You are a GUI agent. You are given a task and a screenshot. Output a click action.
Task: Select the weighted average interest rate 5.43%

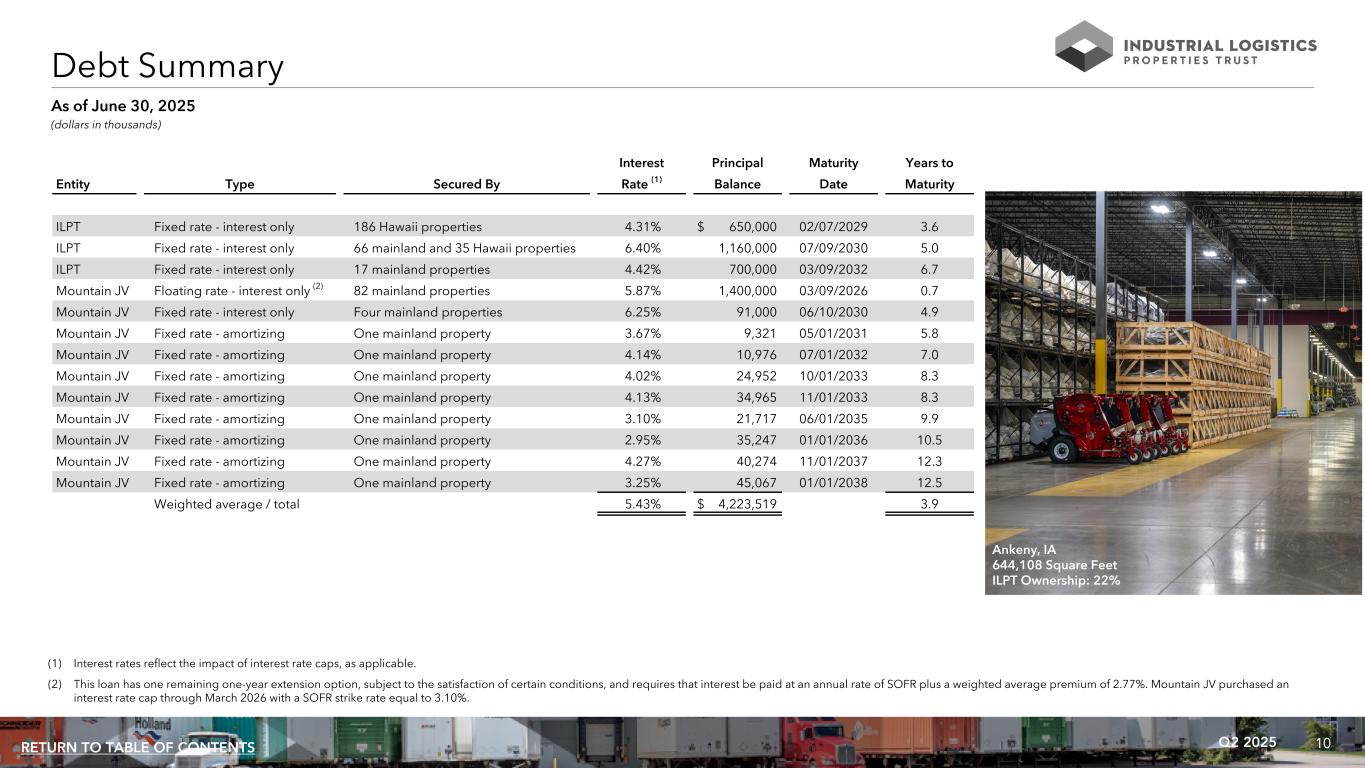pos(642,504)
